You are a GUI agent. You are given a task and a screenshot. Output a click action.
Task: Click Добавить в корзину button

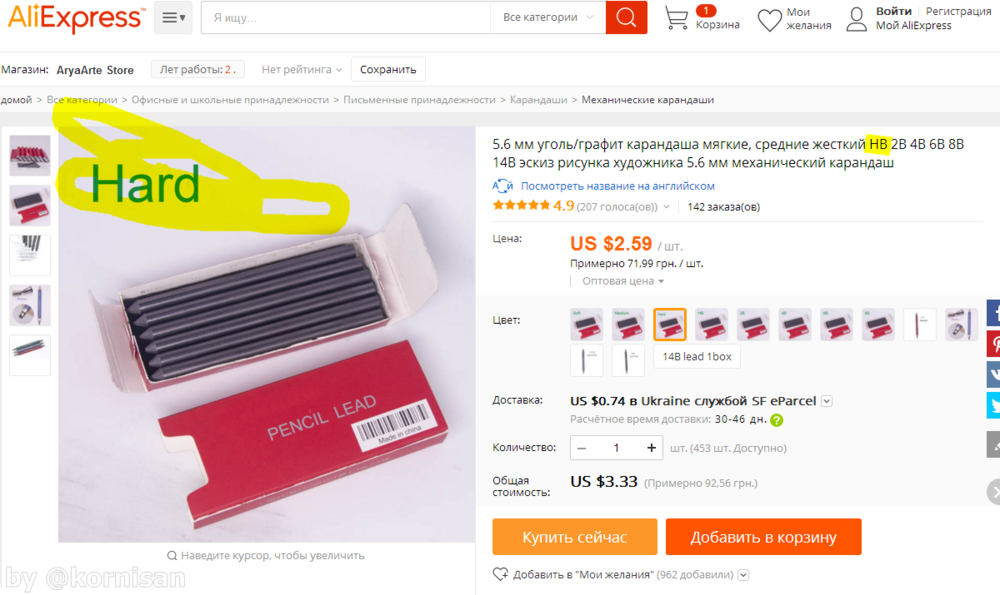pos(763,537)
